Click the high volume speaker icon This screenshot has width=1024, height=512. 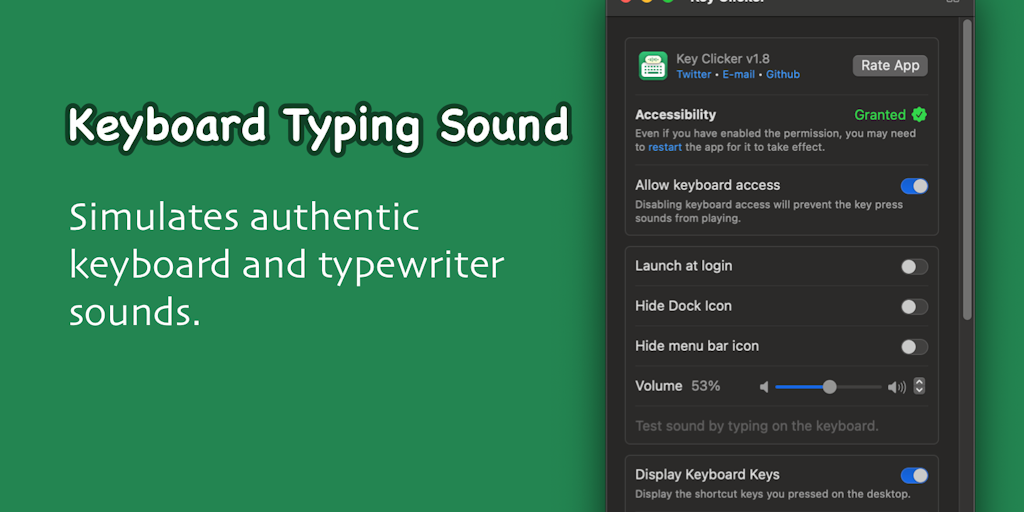coord(896,387)
